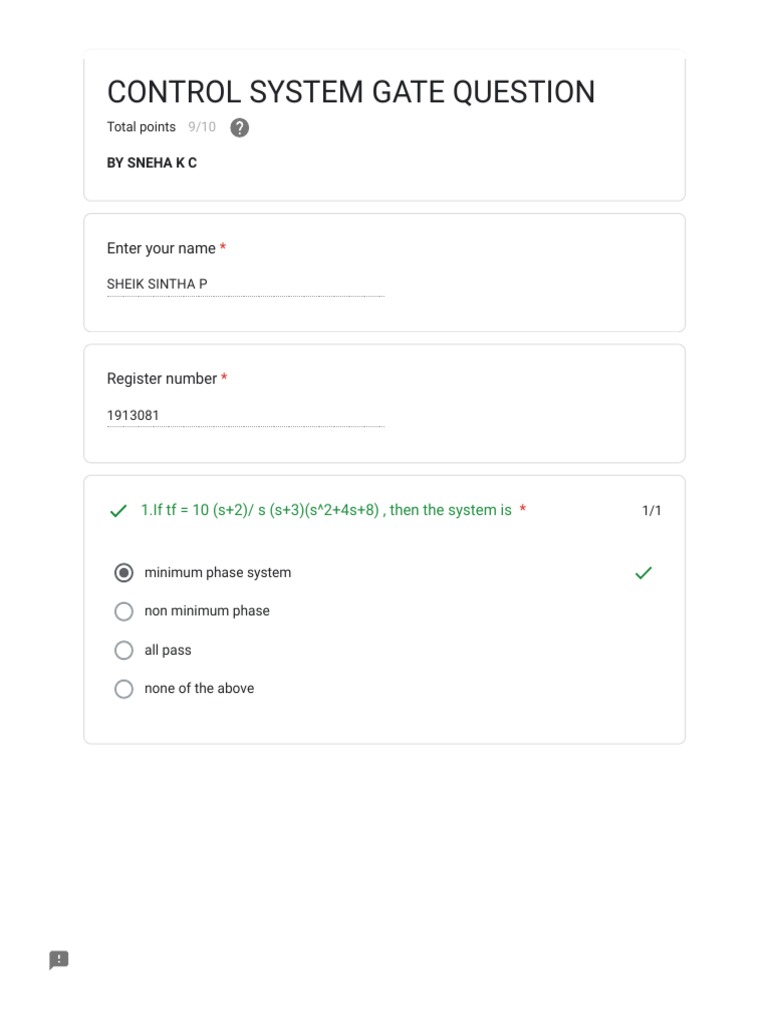Click the CONTROL SYSTEM GATE QUESTION heading
The width and height of the screenshot is (768, 1024).
click(351, 92)
